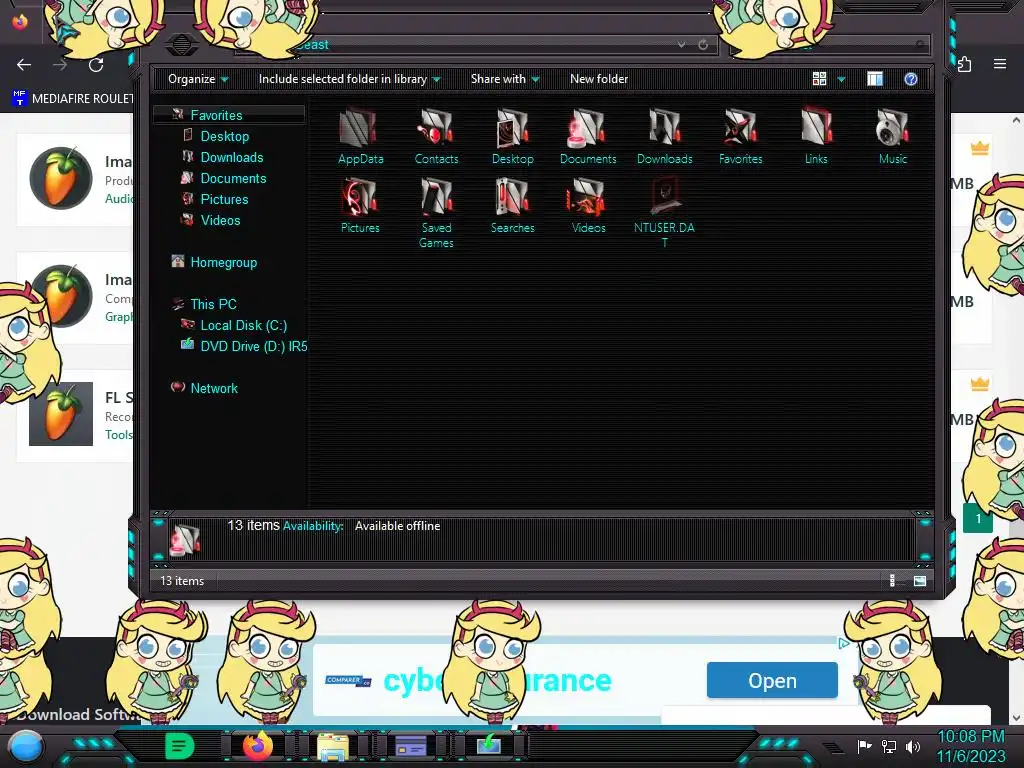Click the volume speaker tray icon
The width and height of the screenshot is (1024, 768).
(x=913, y=746)
